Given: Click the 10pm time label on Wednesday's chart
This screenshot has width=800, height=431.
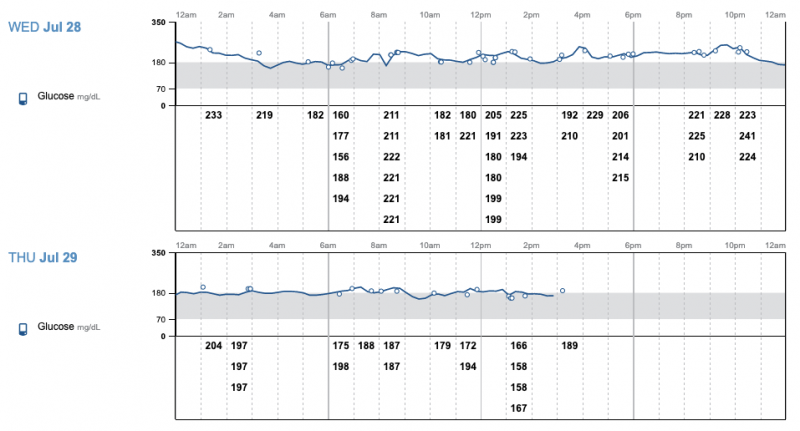Looking at the screenshot, I should pyautogui.click(x=735, y=14).
